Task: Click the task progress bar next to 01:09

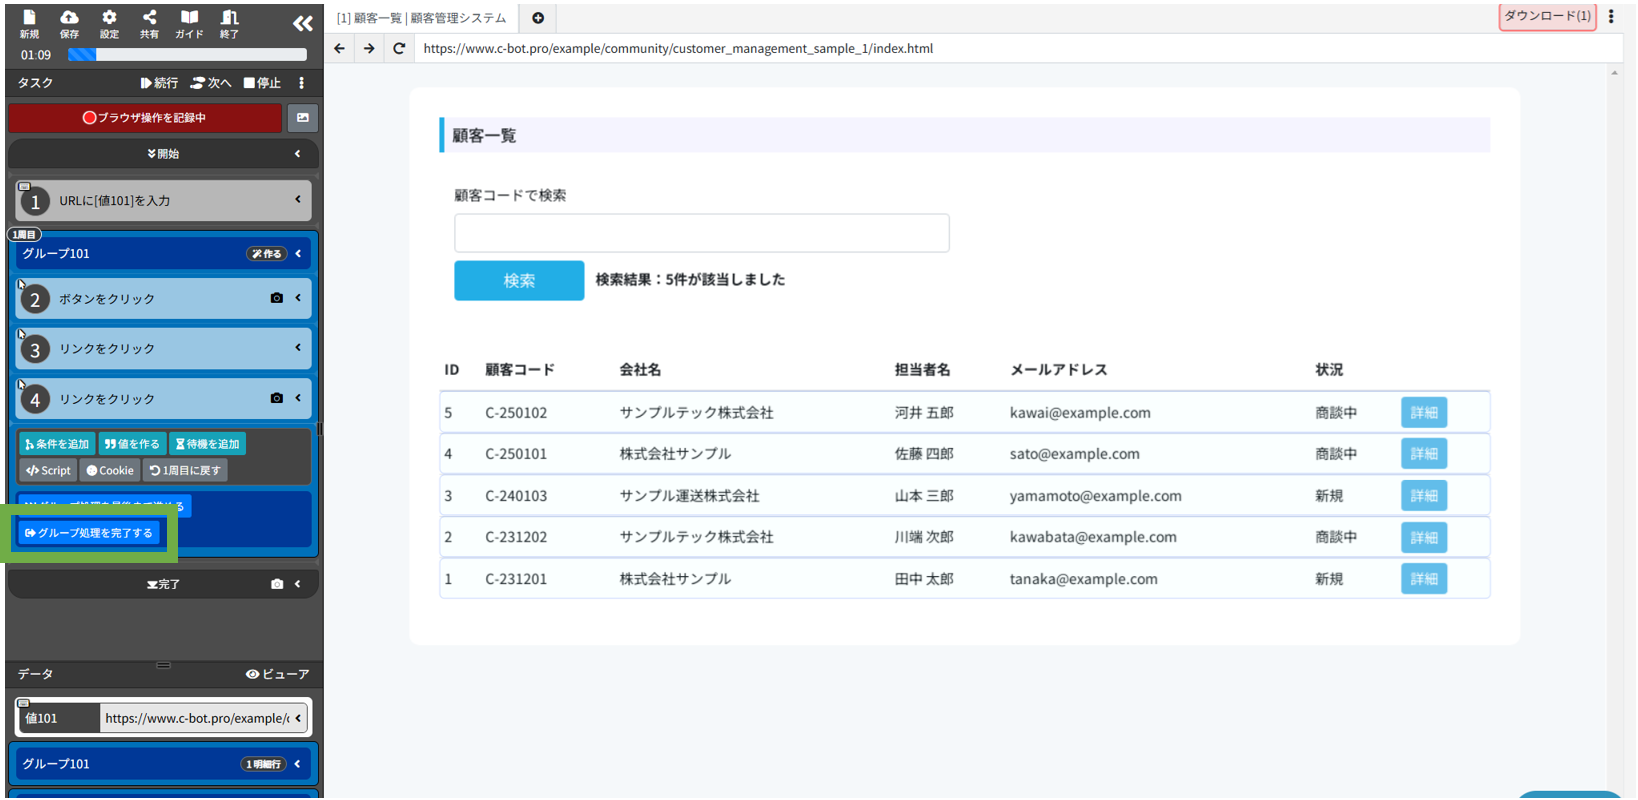Action: pos(187,55)
